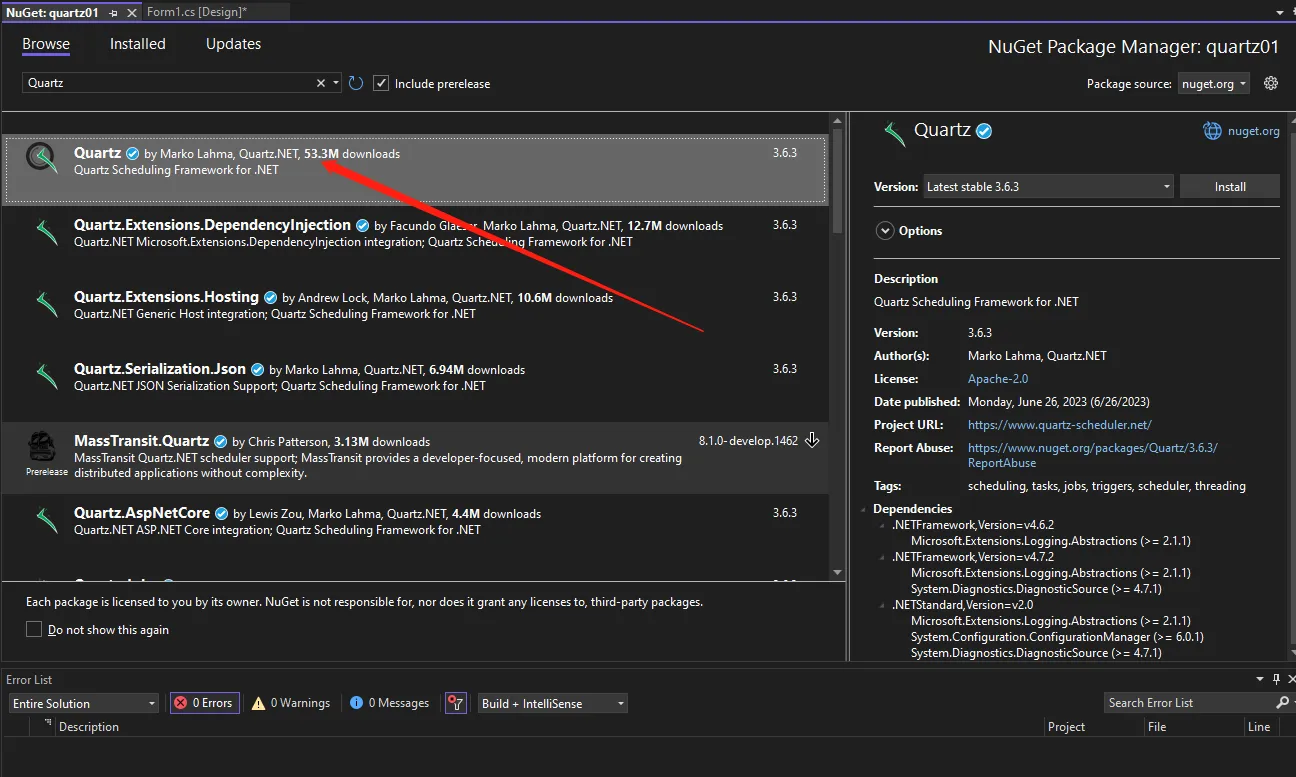Click the Quartz package icon in list

click(42, 157)
